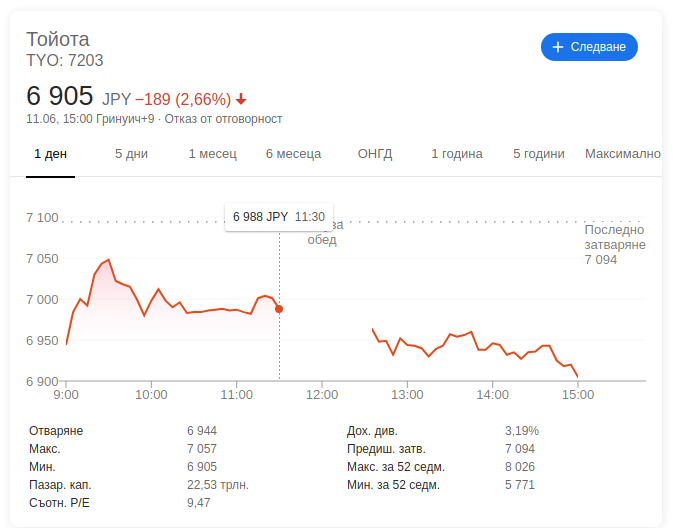673x528 pixels.
Task: Click the 12:00 label on time axis
Action: click(x=322, y=394)
